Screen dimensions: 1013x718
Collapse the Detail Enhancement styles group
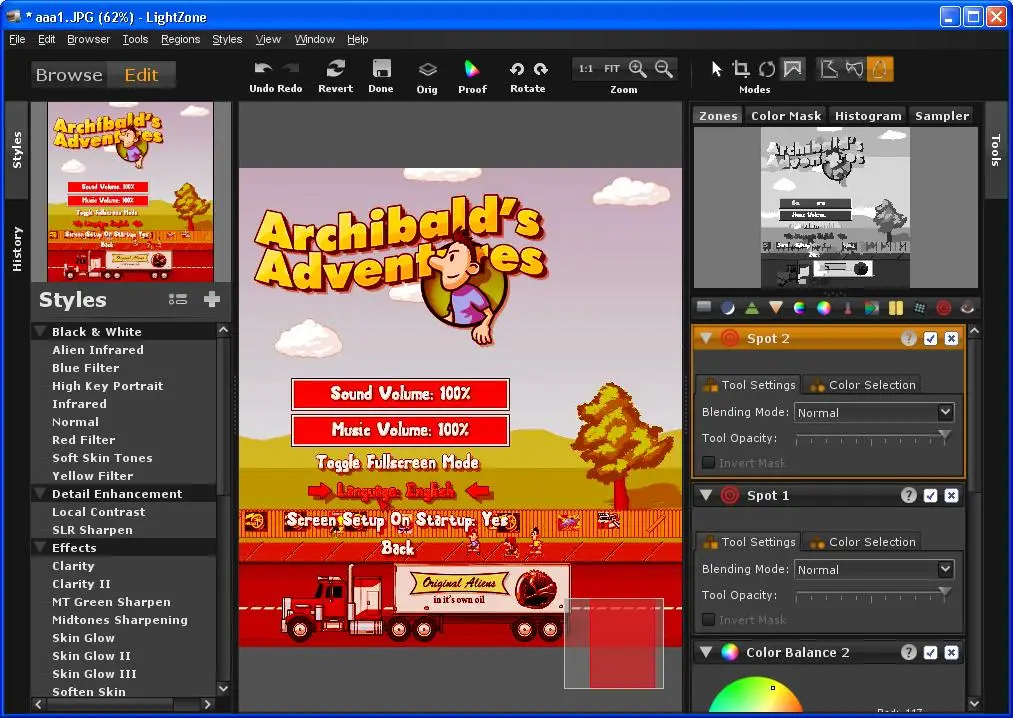tap(39, 494)
